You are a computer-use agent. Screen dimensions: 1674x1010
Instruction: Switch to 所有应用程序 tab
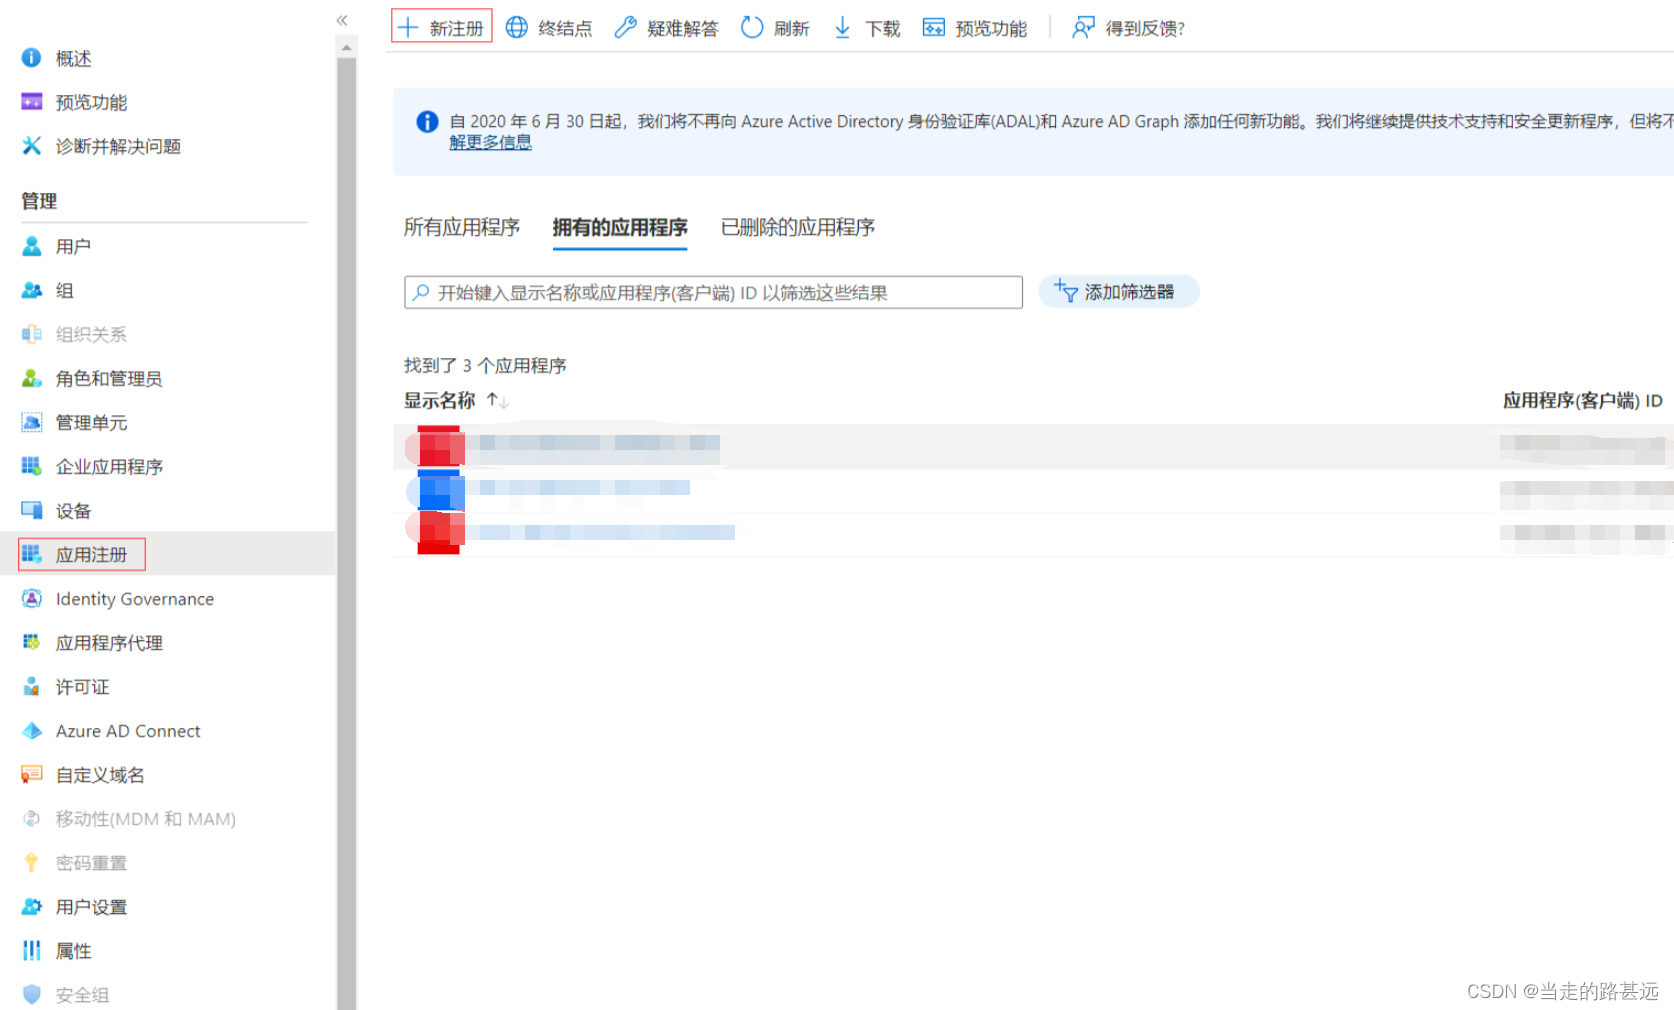pos(462,227)
